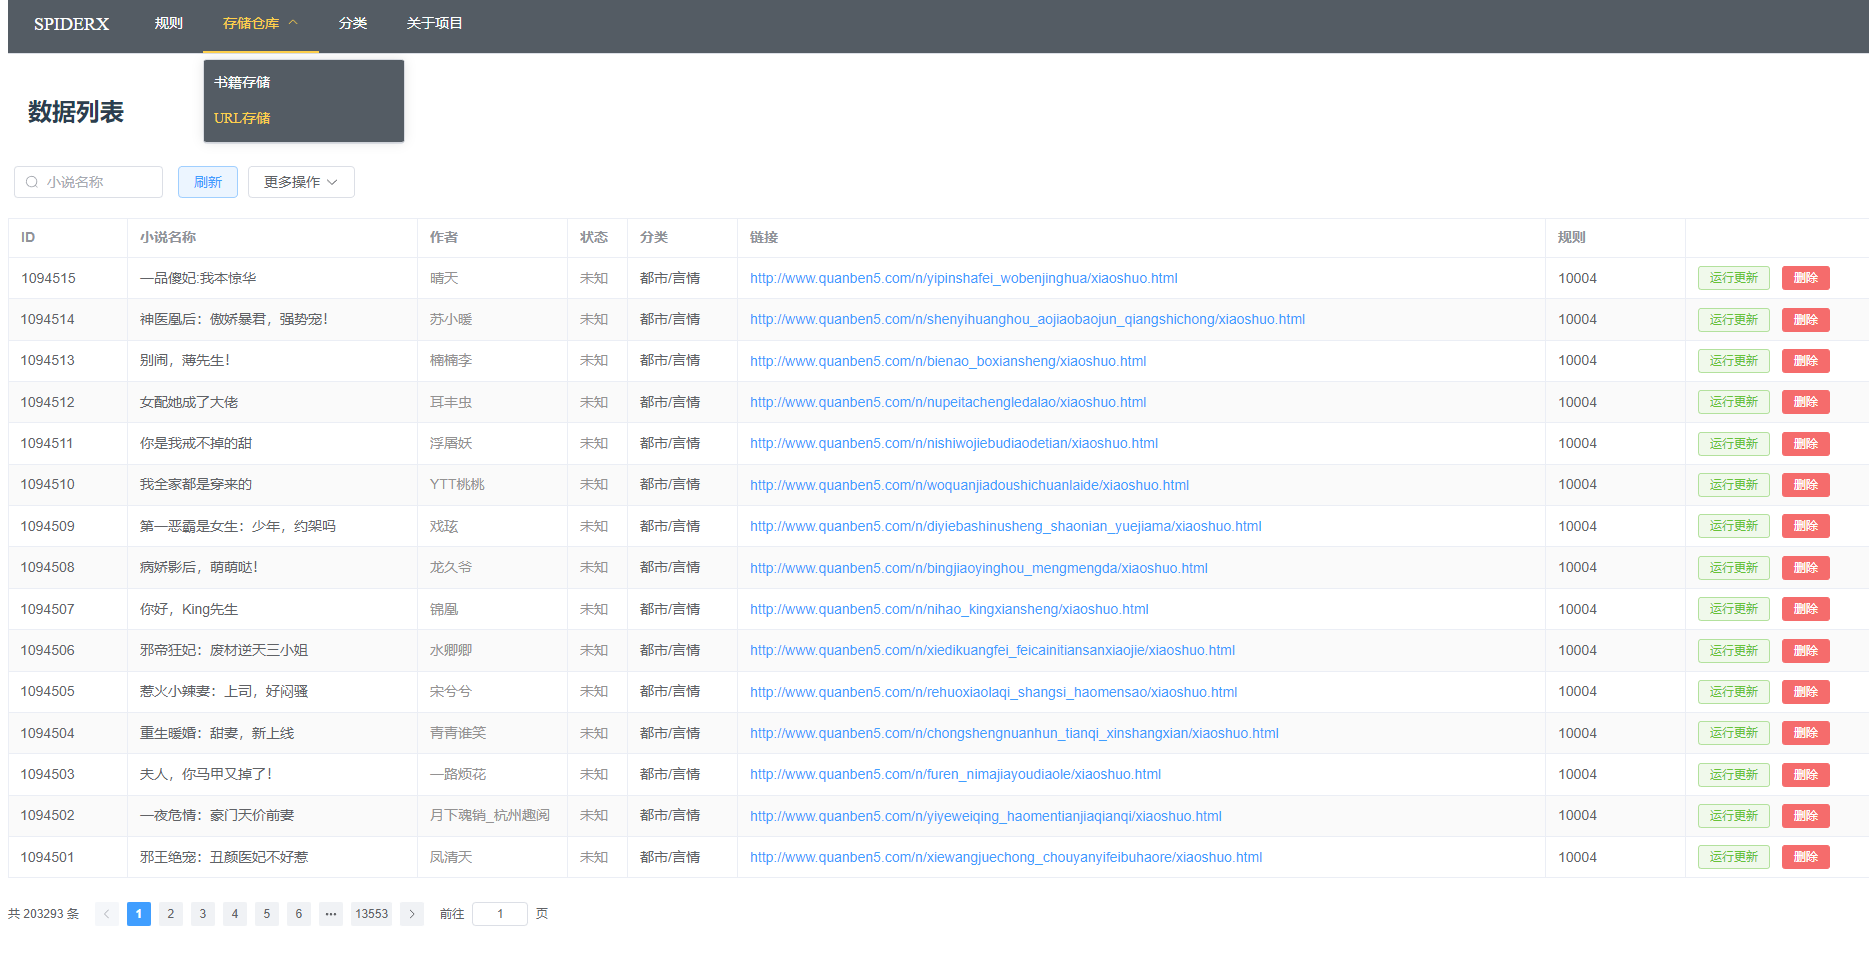Run update for row 1094510

pyautogui.click(x=1734, y=485)
